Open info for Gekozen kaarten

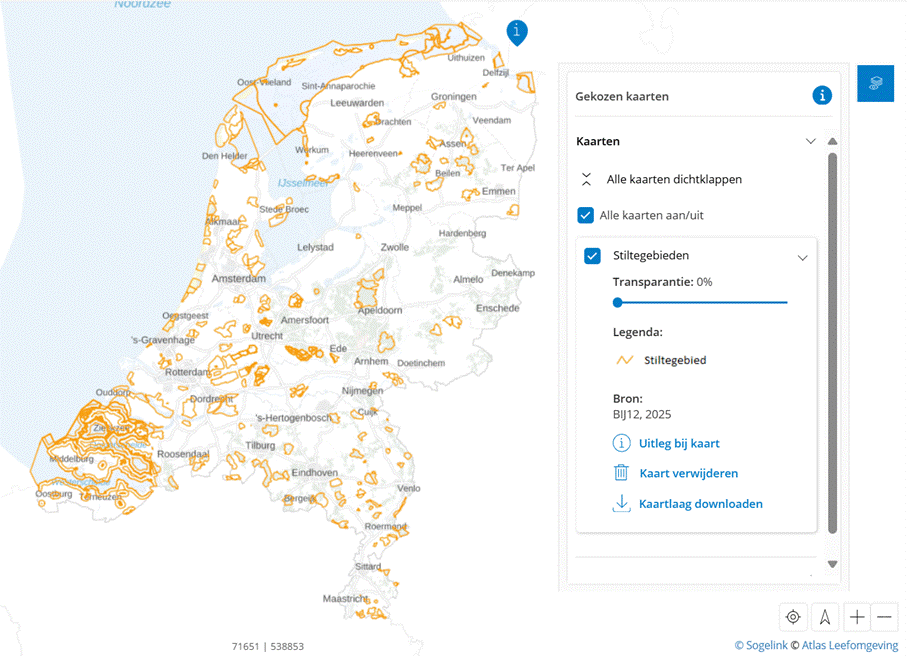click(x=822, y=96)
